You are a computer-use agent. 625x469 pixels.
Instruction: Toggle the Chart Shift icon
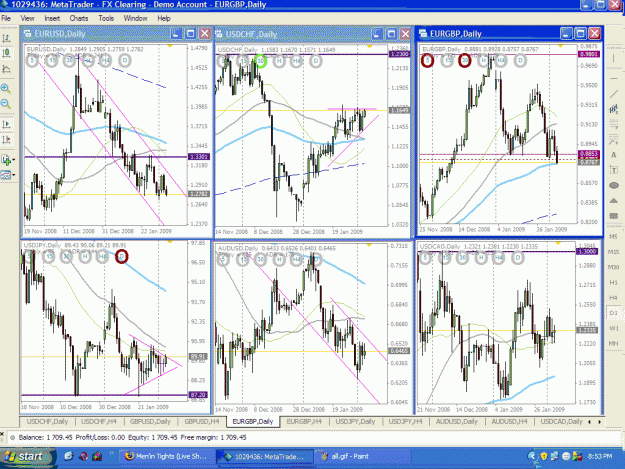click(x=6, y=139)
